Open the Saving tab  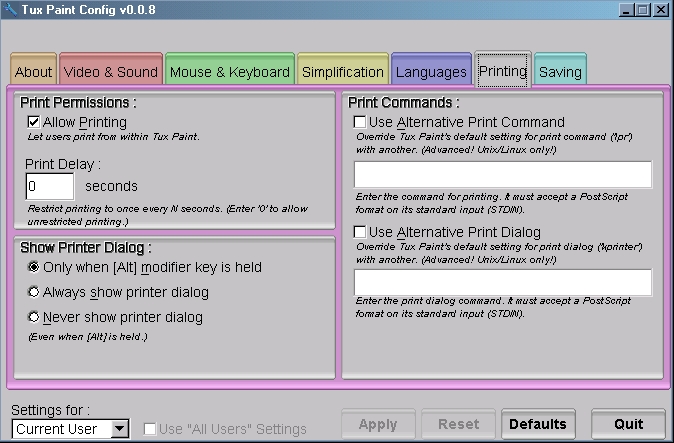[559, 72]
